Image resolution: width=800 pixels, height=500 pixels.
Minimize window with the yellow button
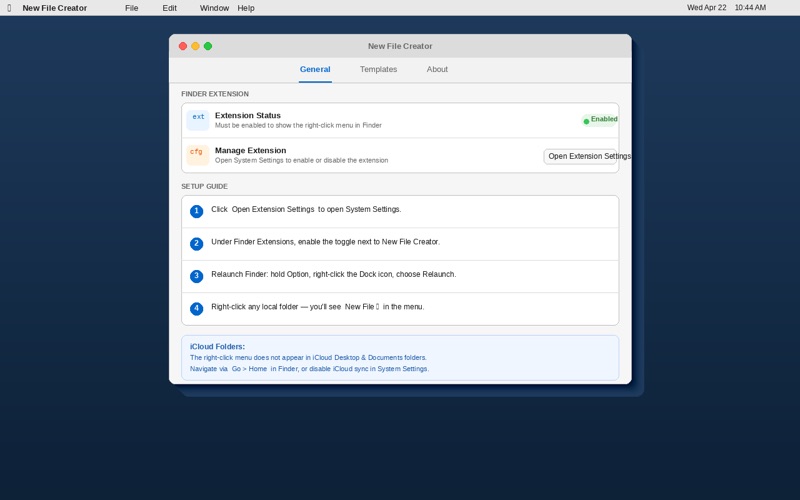coord(195,46)
